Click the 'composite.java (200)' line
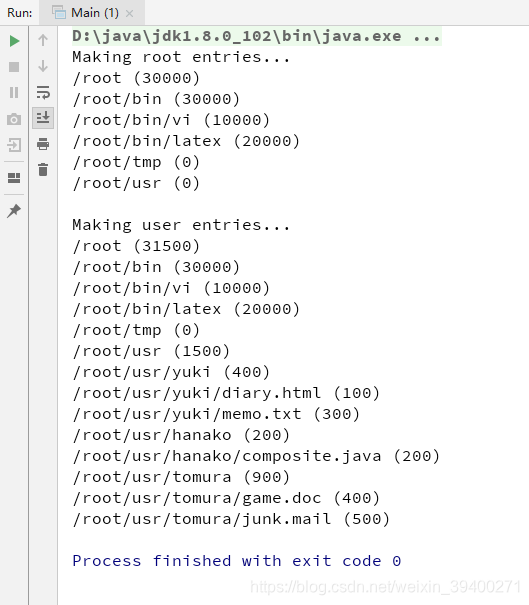This screenshot has height=605, width=529. (x=256, y=456)
